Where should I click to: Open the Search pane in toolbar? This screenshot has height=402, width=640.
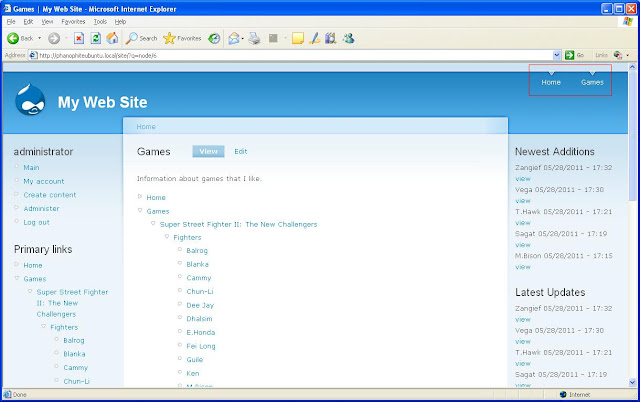(141, 38)
